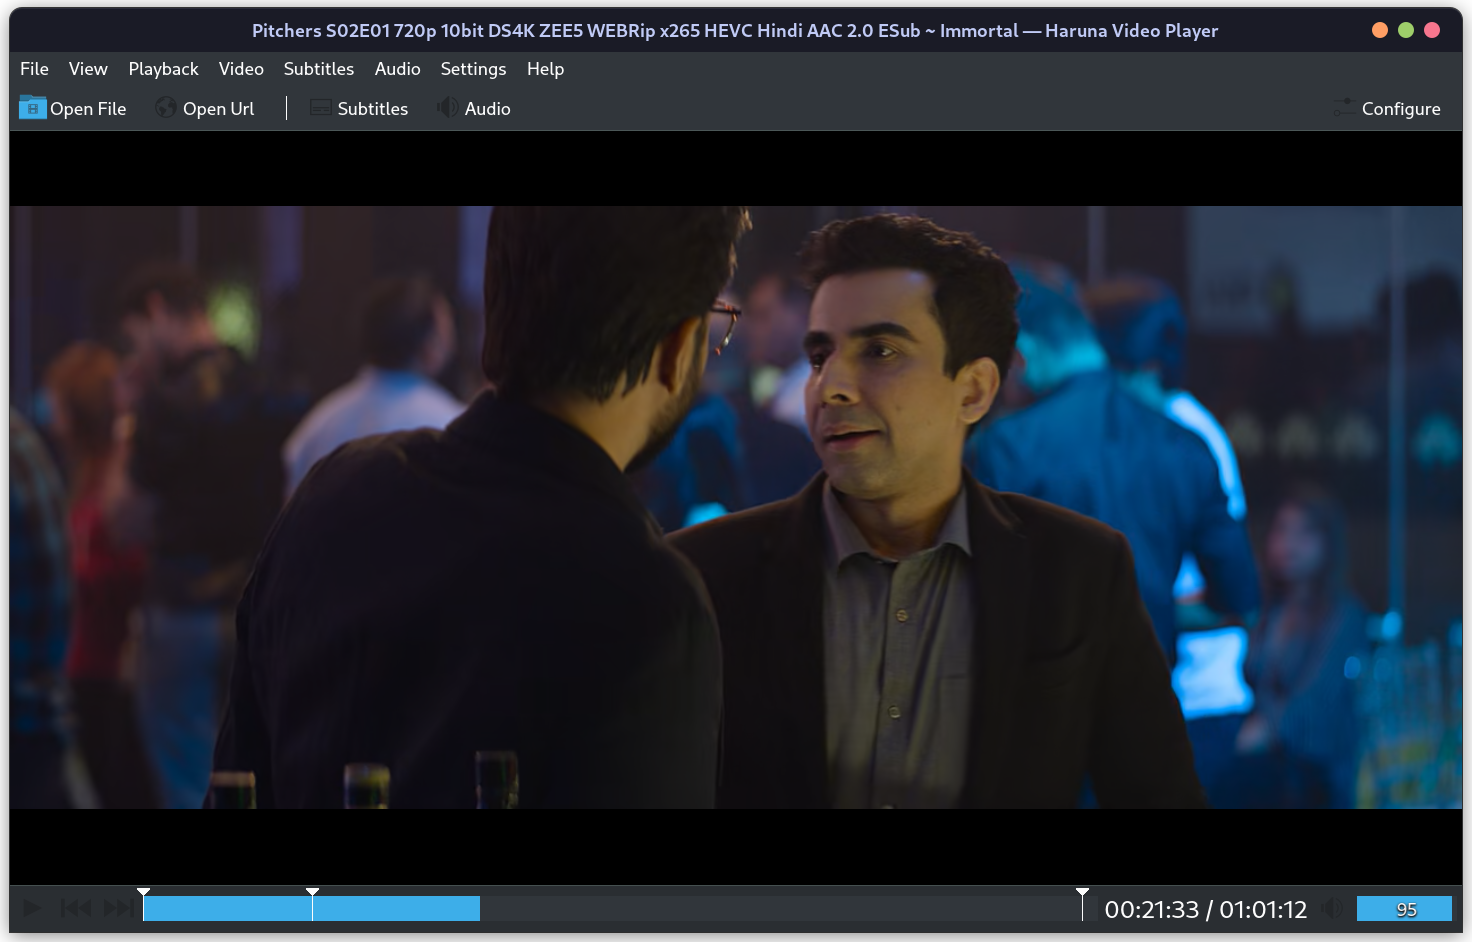Click the Audio speaker icon in the toolbar
1472x942 pixels.
(446, 108)
